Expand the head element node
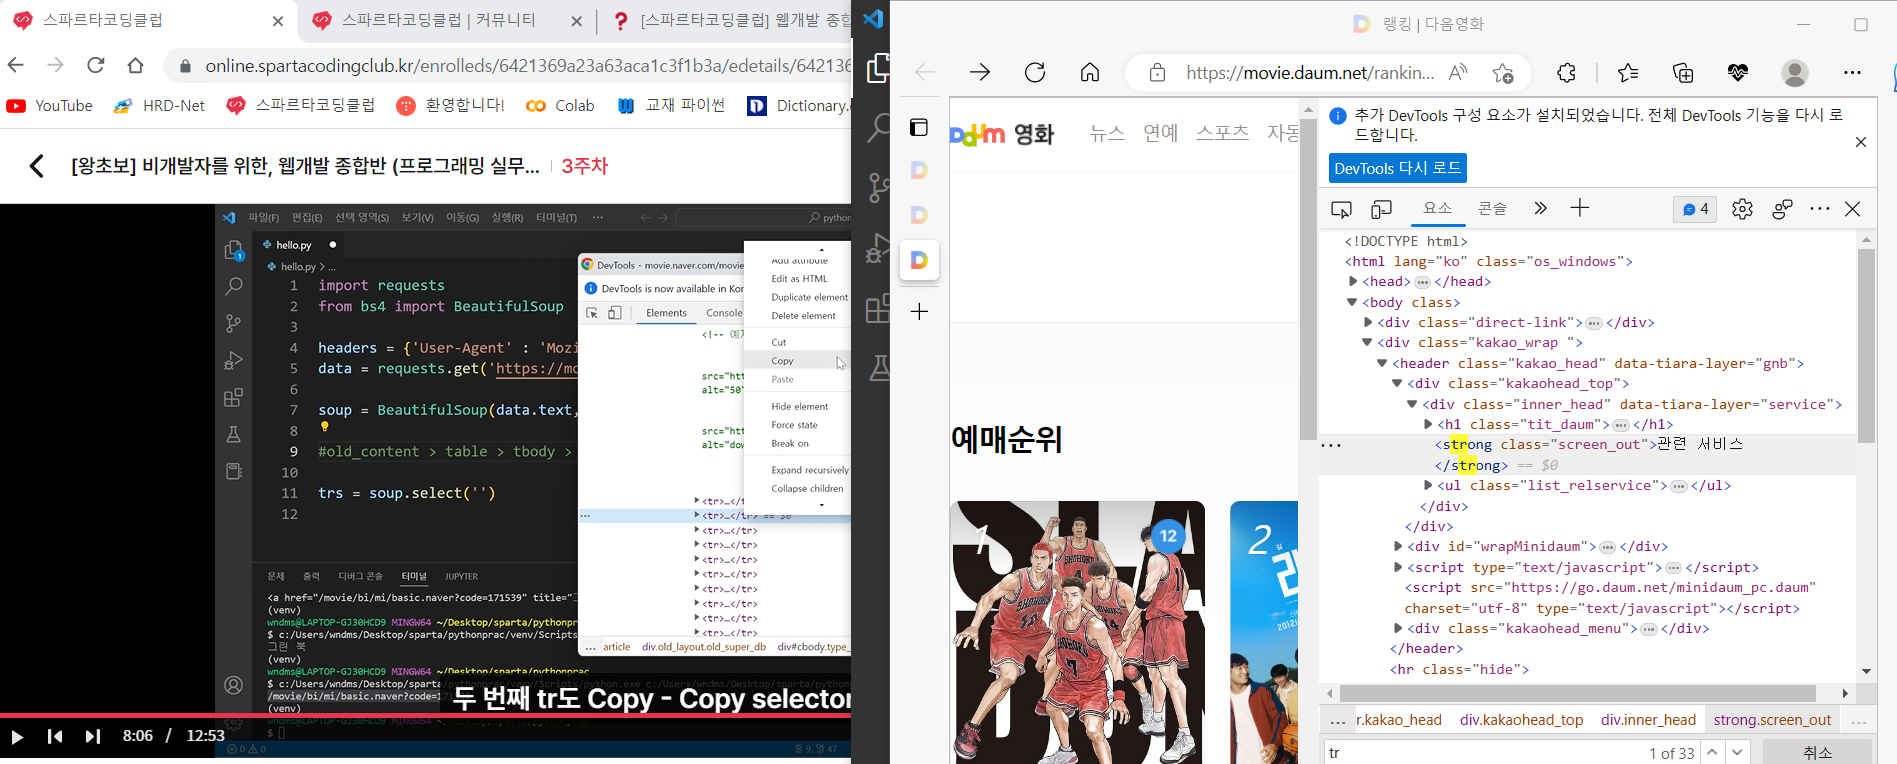The image size is (1897, 764). (1353, 281)
